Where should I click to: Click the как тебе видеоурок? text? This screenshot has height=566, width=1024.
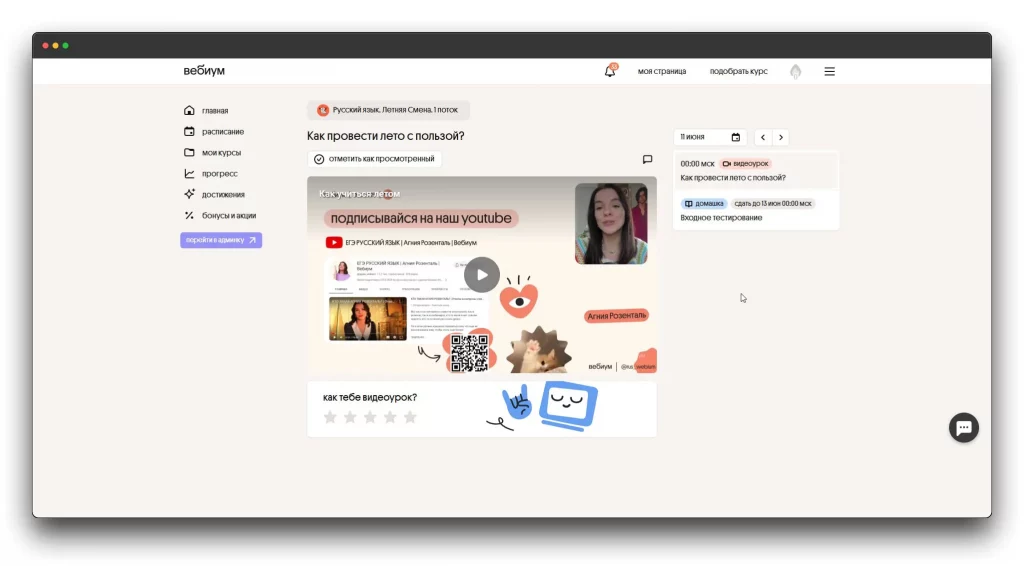tap(370, 397)
